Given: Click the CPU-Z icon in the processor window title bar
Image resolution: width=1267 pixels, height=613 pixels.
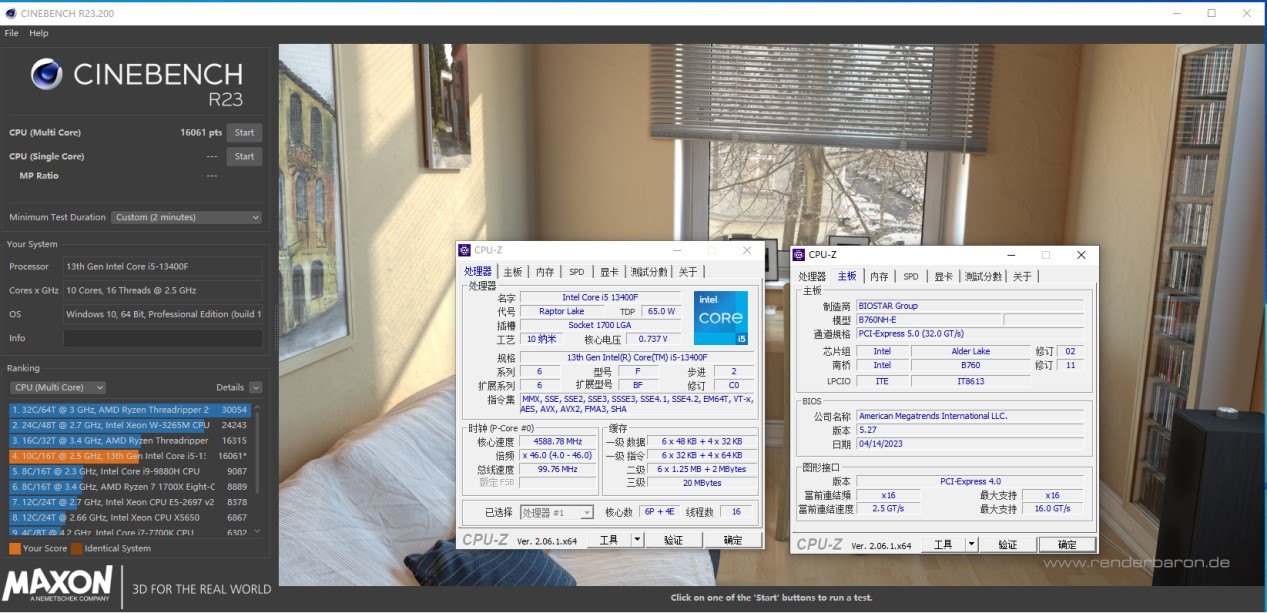Looking at the screenshot, I should (x=464, y=250).
